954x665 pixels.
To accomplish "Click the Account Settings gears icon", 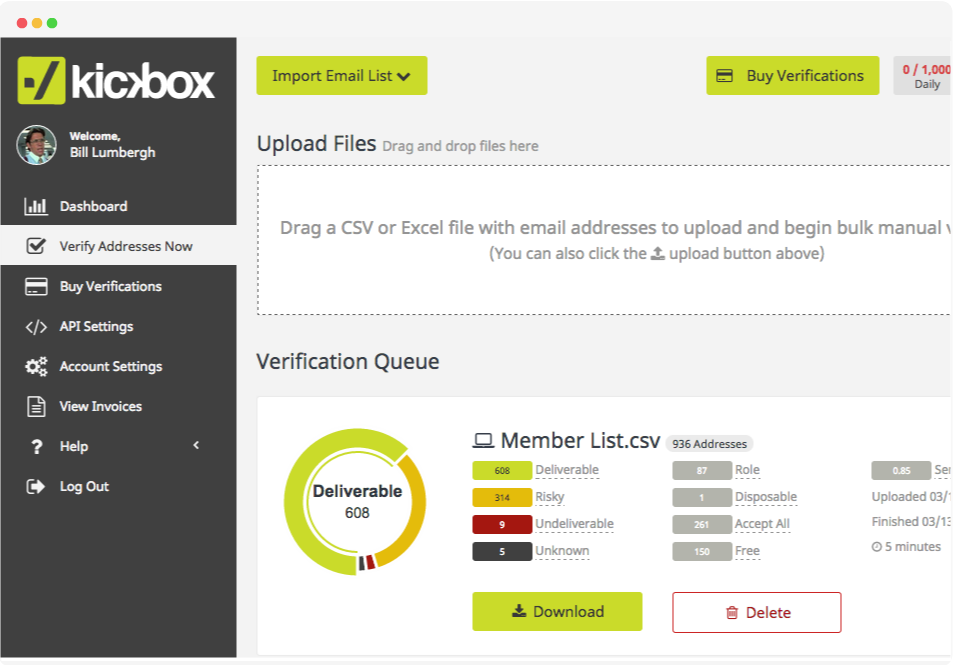I will 36,366.
